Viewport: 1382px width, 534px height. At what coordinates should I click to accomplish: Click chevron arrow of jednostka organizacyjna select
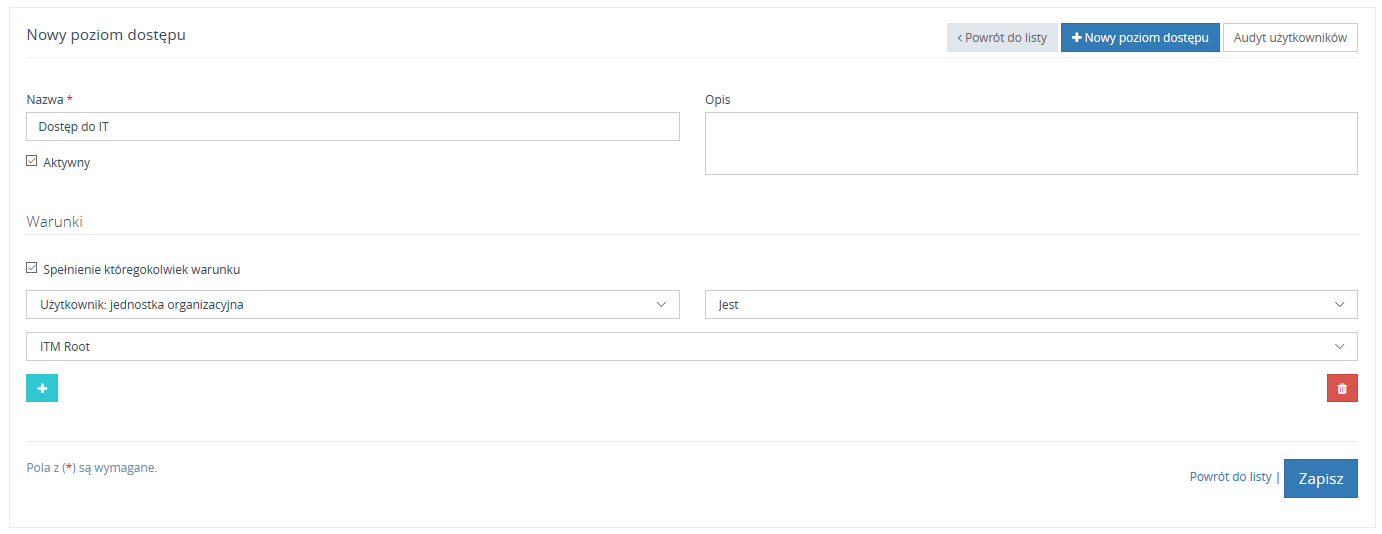tap(661, 305)
